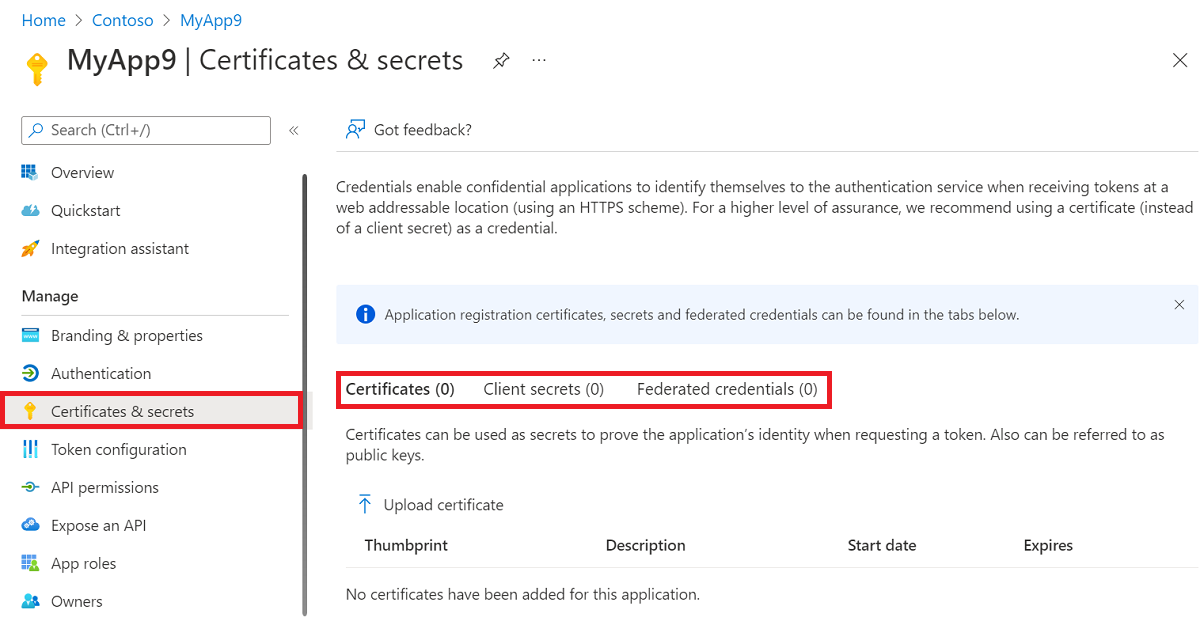Switch to the Client secrets tab
Image resolution: width=1200 pixels, height=625 pixels.
click(543, 389)
